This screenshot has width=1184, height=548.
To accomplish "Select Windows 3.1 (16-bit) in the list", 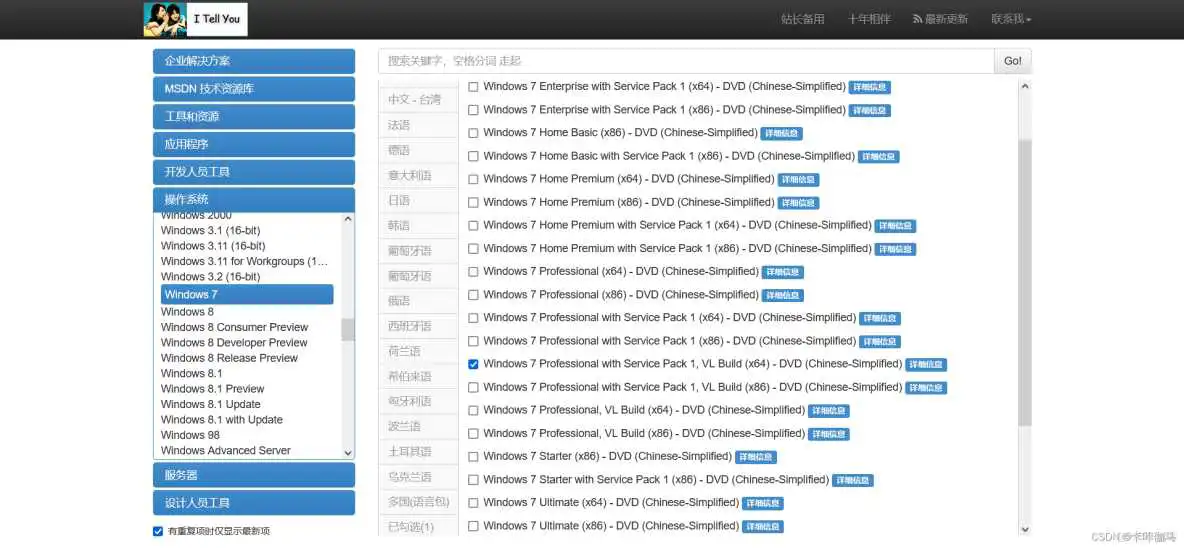I will click(x=211, y=230).
